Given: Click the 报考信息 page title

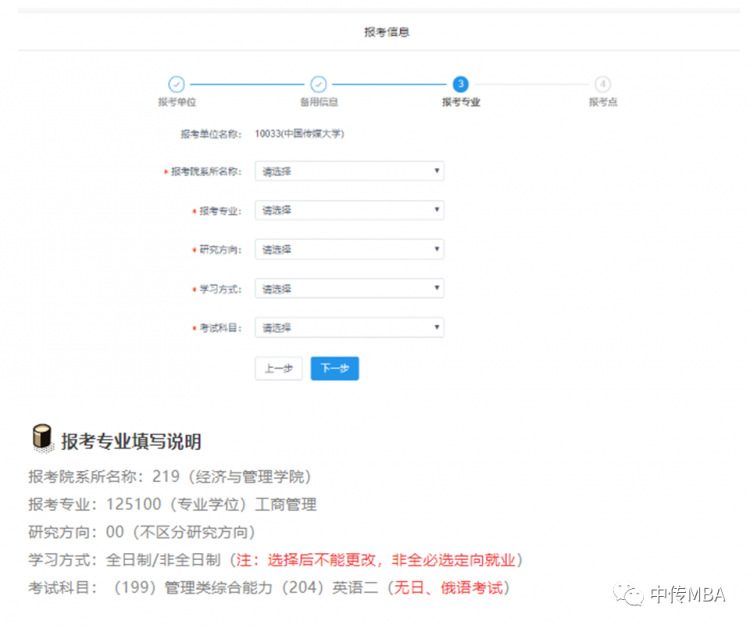Looking at the screenshot, I should tap(387, 32).
